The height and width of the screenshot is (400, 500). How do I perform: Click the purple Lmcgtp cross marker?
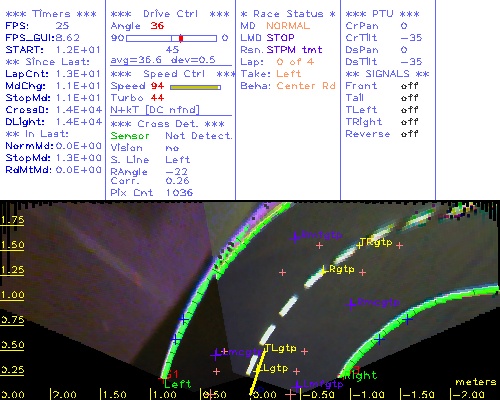pyautogui.click(x=216, y=354)
